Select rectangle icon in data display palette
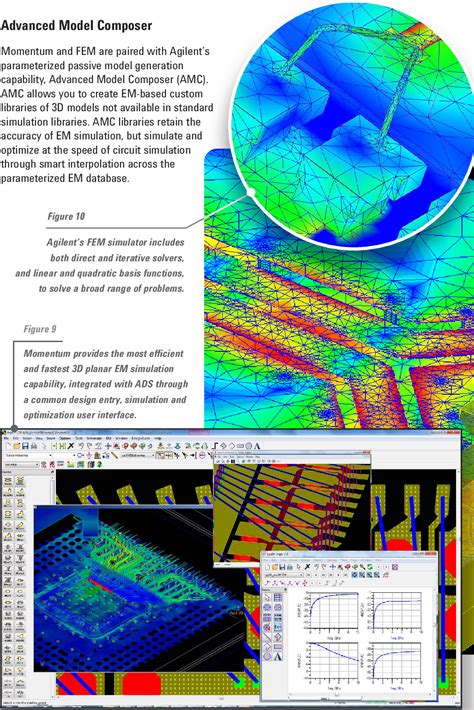The height and width of the screenshot is (710, 474). click(278, 647)
